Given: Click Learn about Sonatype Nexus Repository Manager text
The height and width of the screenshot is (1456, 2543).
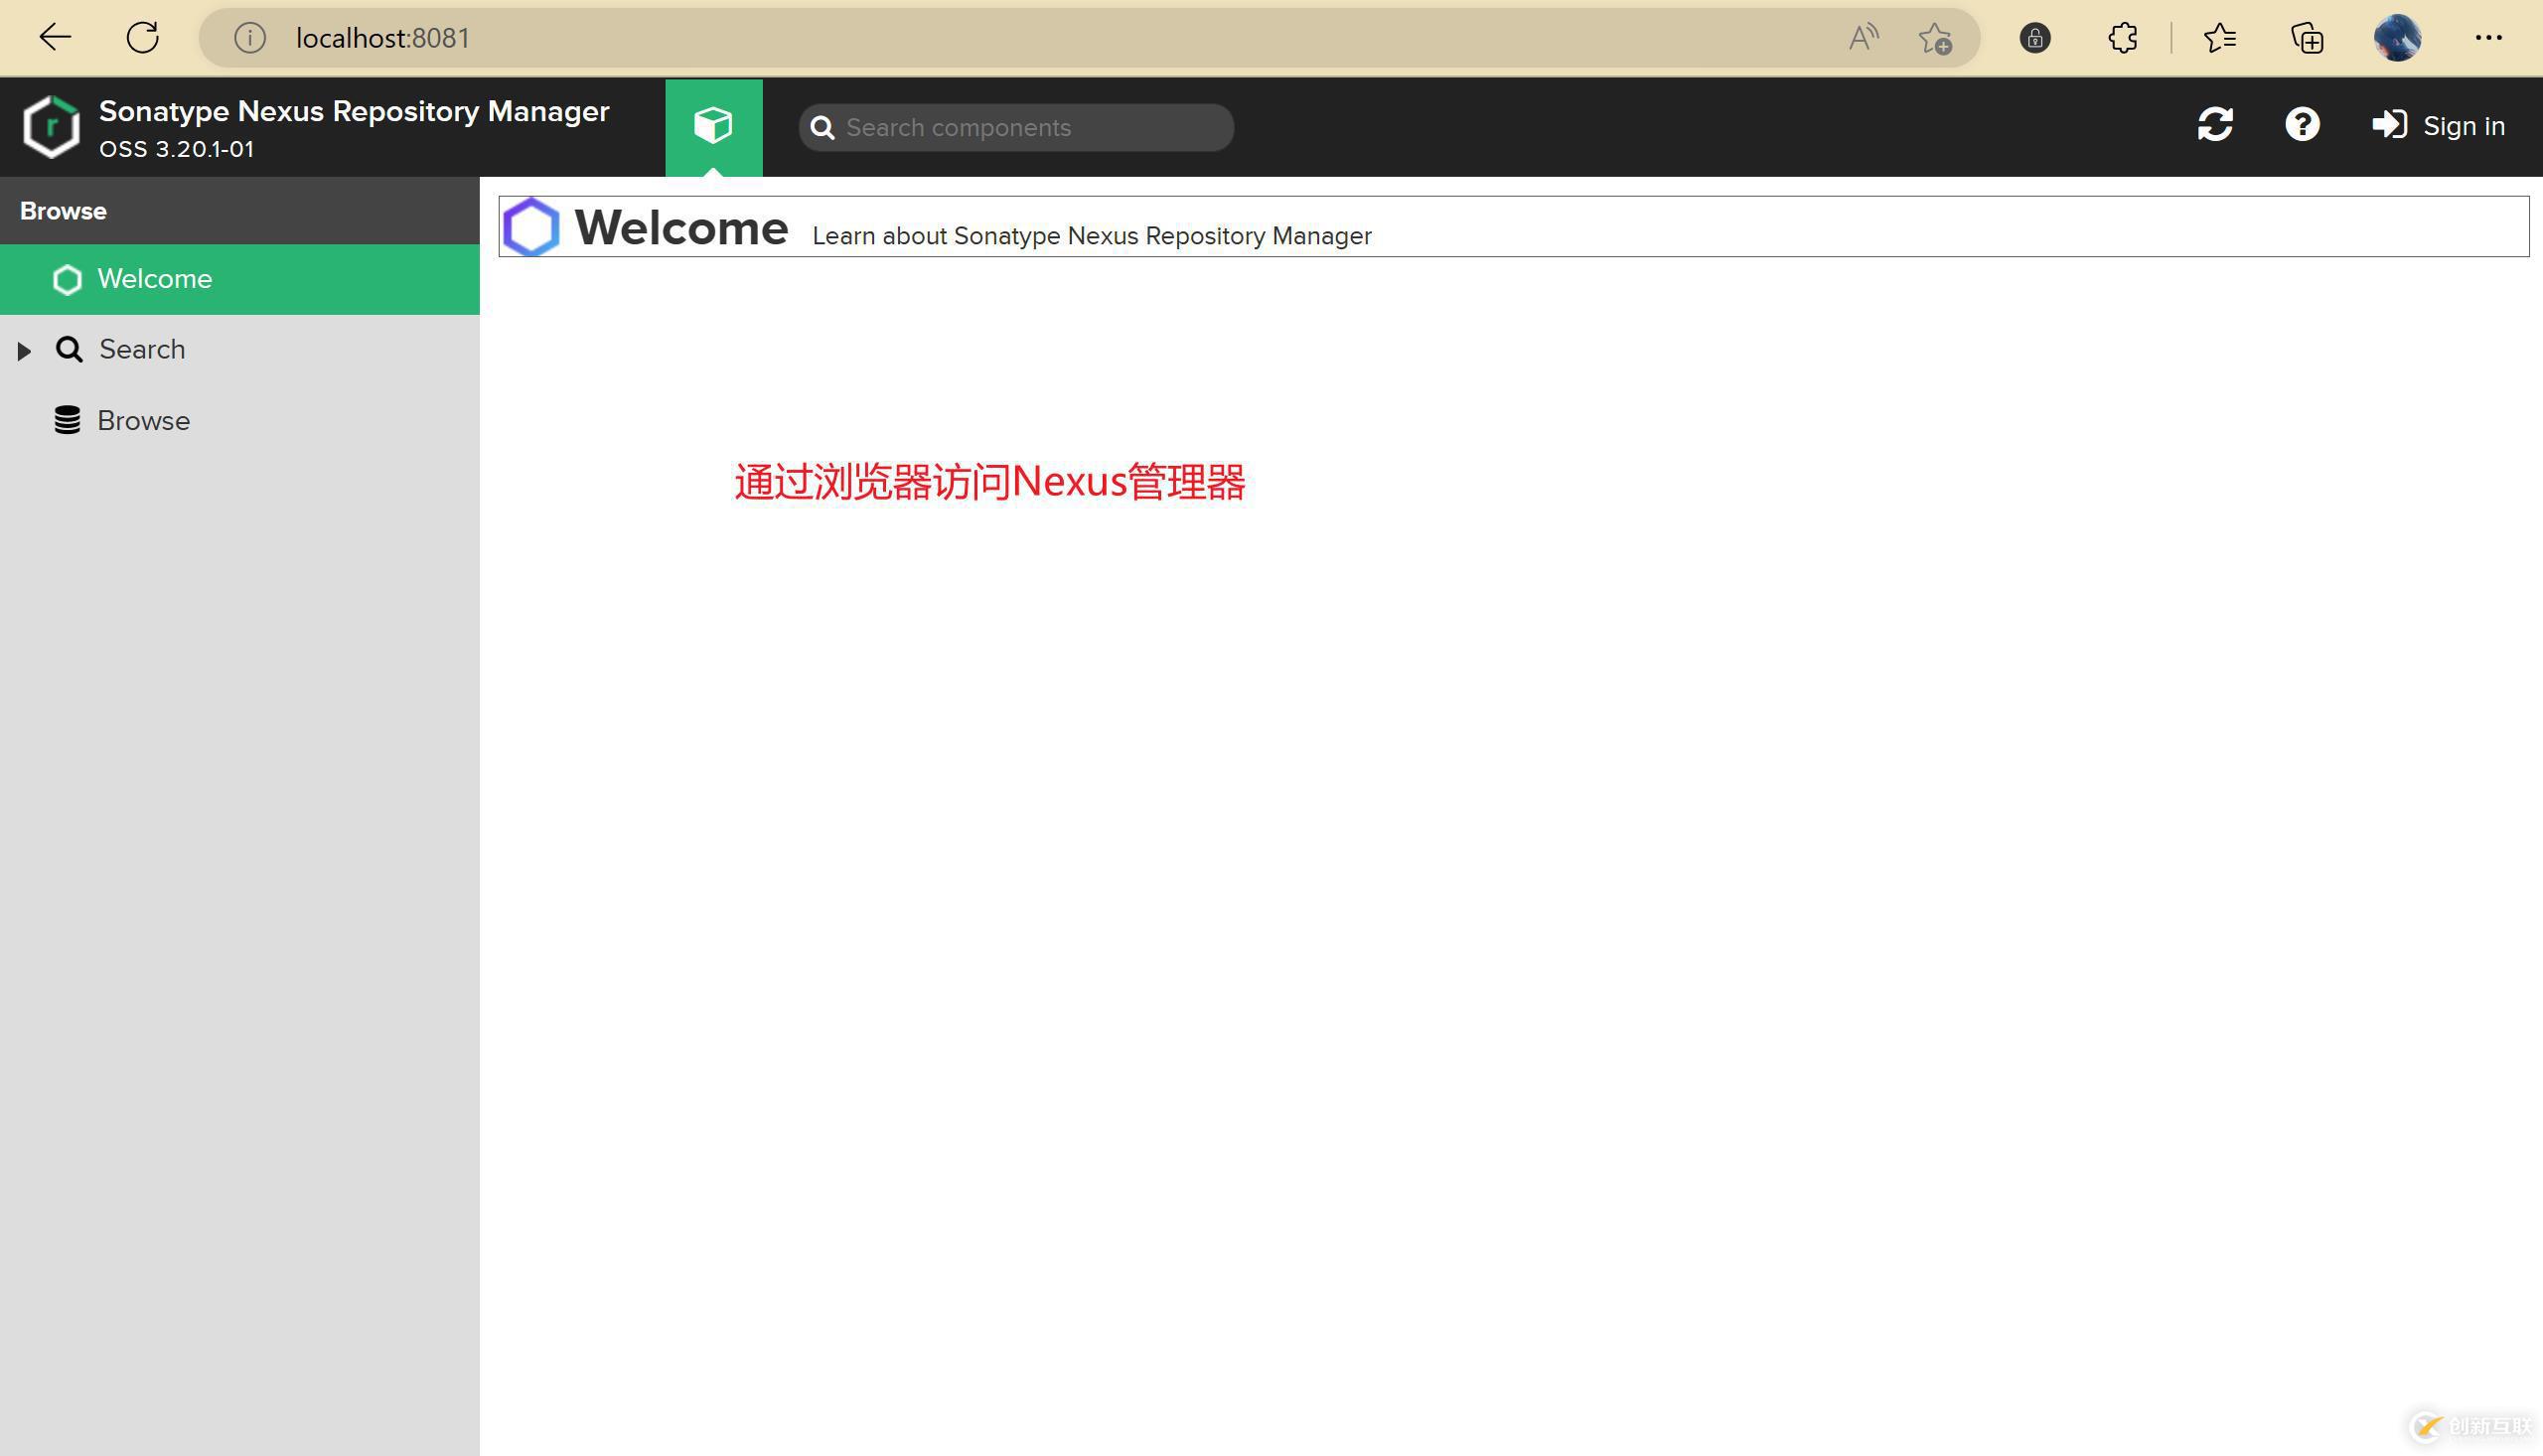Looking at the screenshot, I should (x=1091, y=236).
